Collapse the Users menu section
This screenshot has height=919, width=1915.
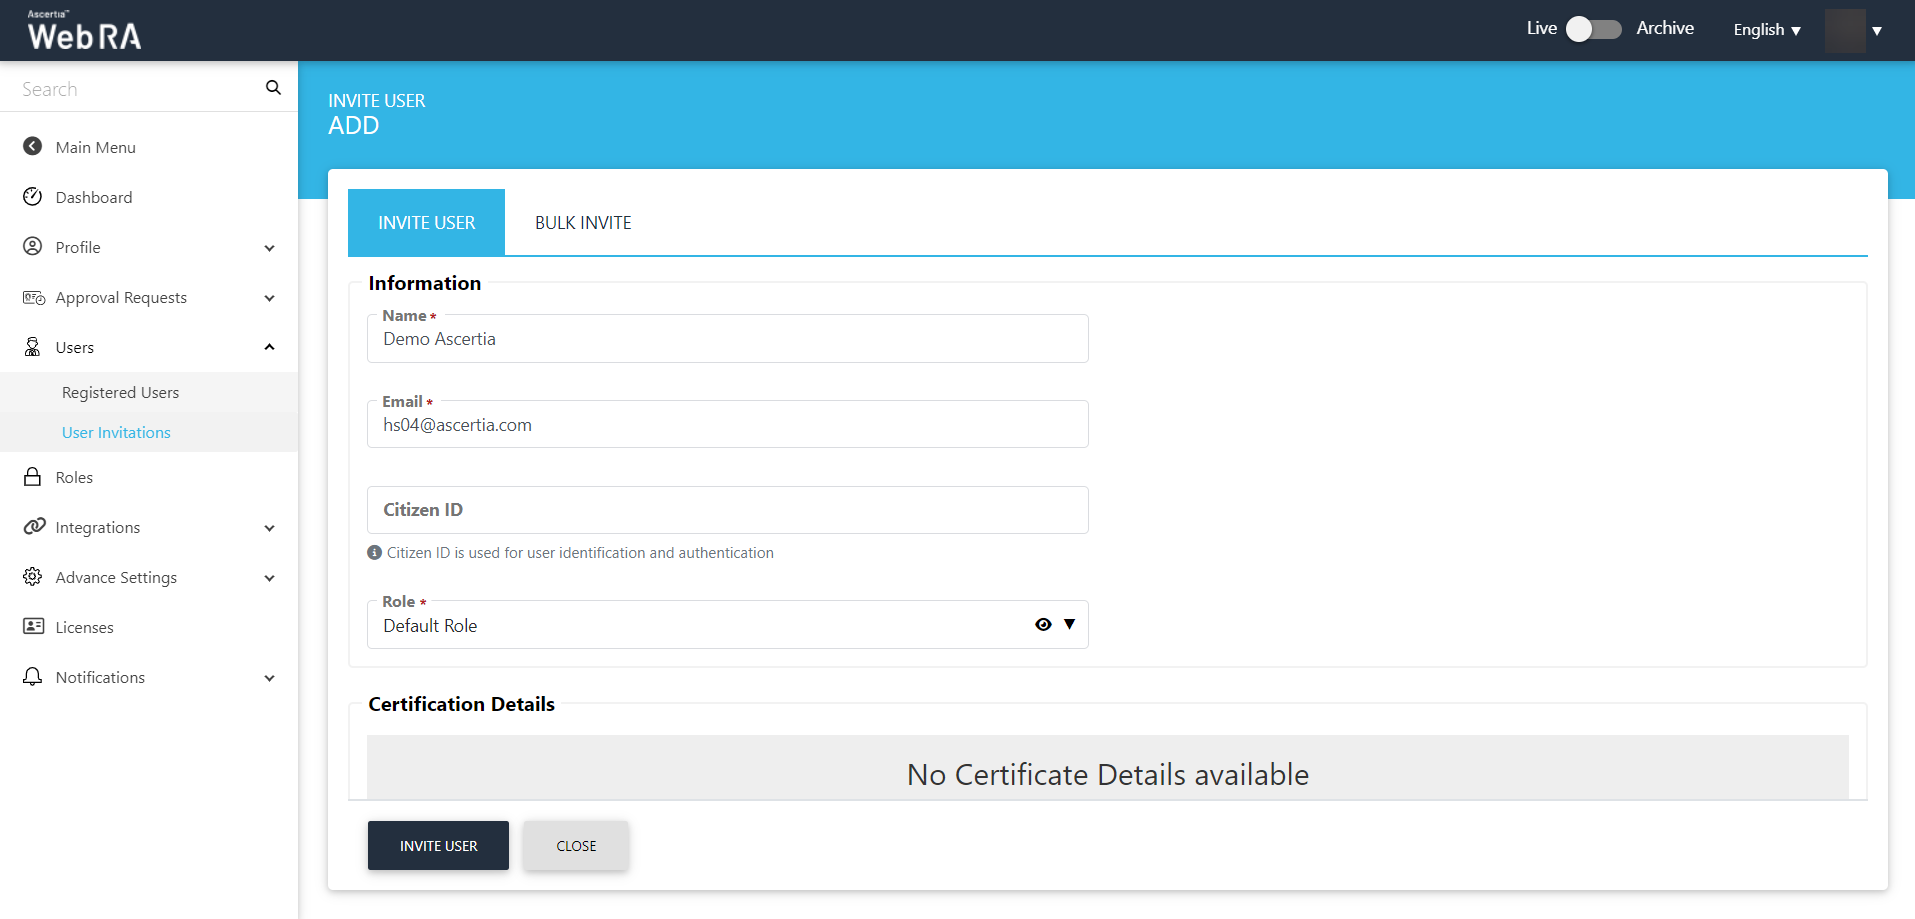click(x=269, y=347)
